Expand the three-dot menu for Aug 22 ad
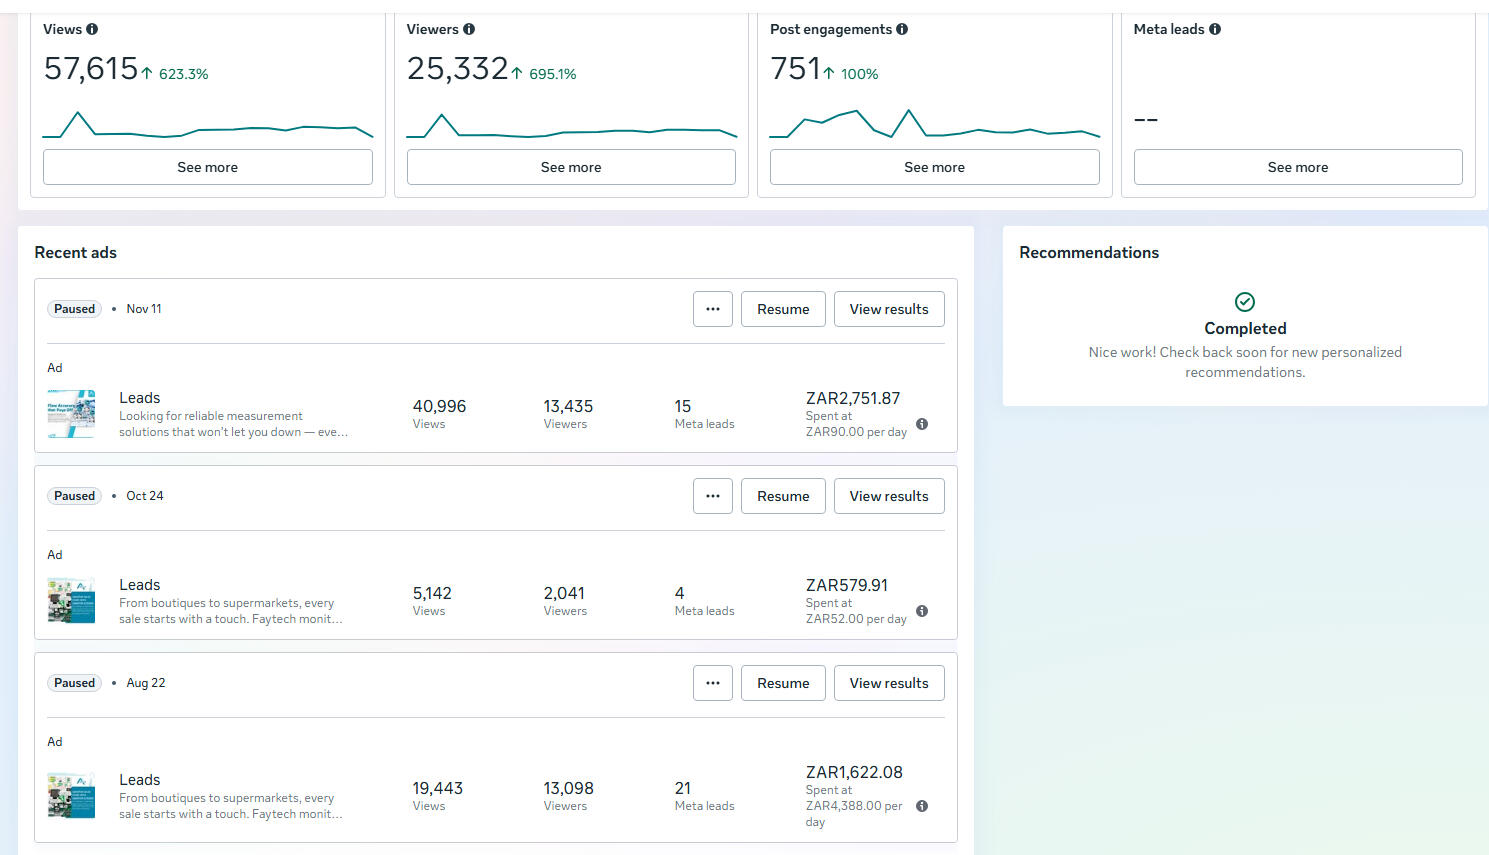The height and width of the screenshot is (855, 1489). [713, 683]
